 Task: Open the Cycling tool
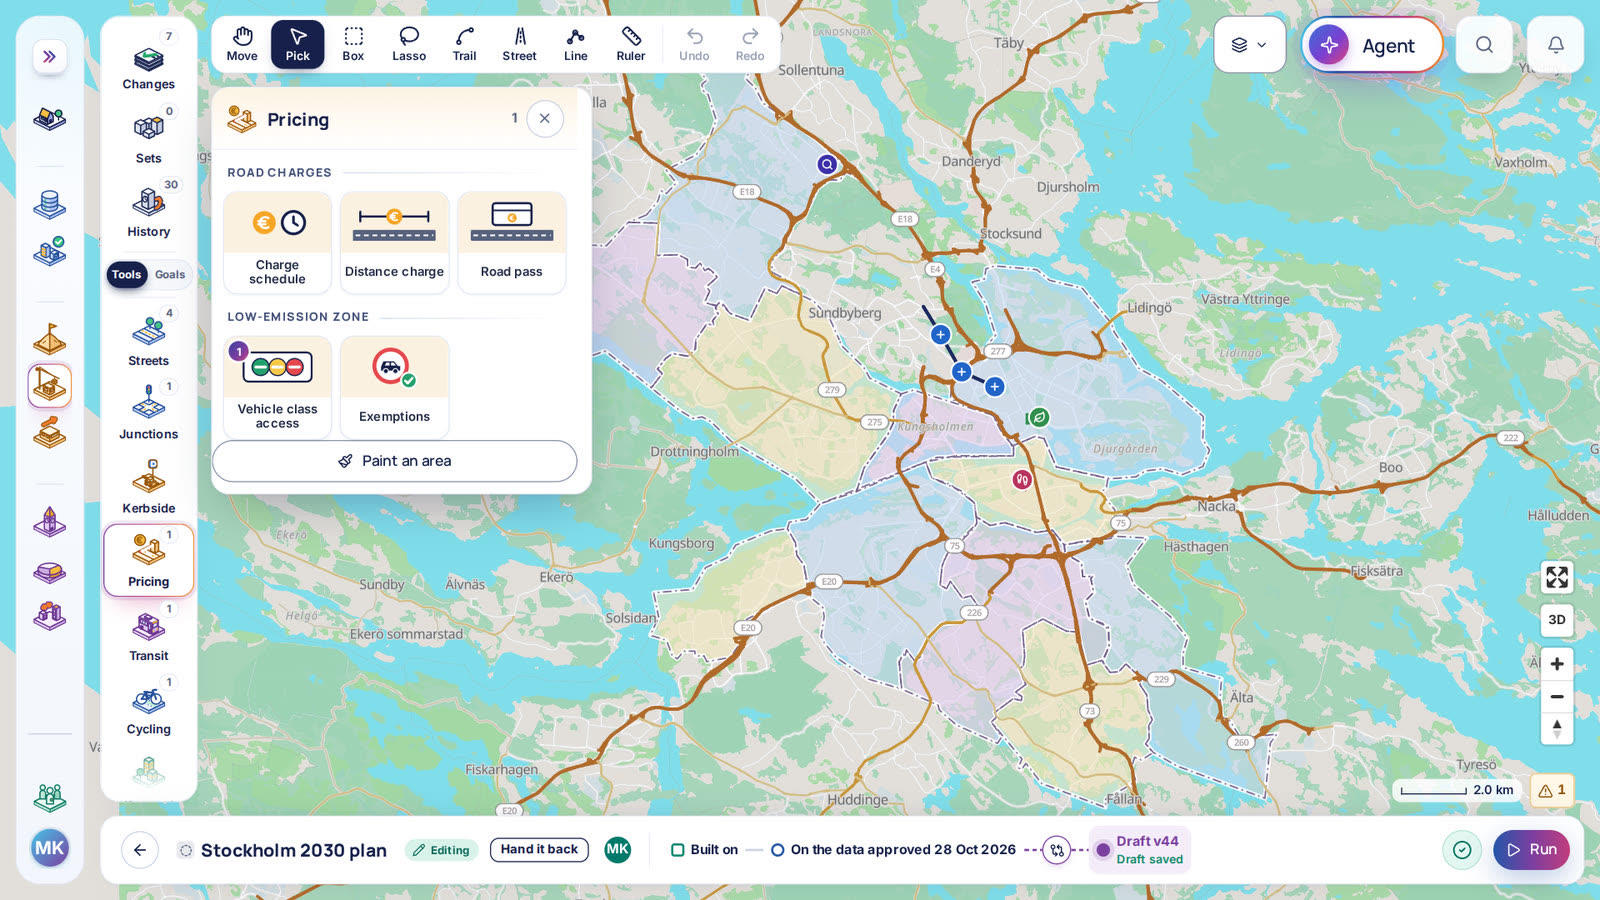point(149,708)
